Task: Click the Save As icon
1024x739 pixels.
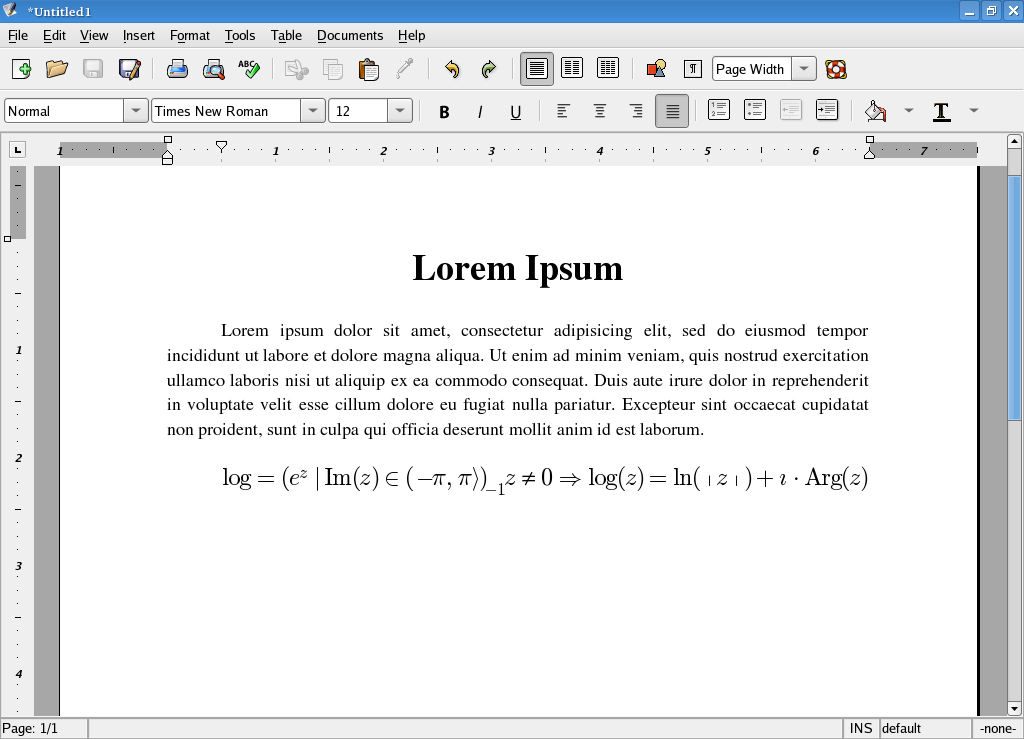Action: [129, 69]
